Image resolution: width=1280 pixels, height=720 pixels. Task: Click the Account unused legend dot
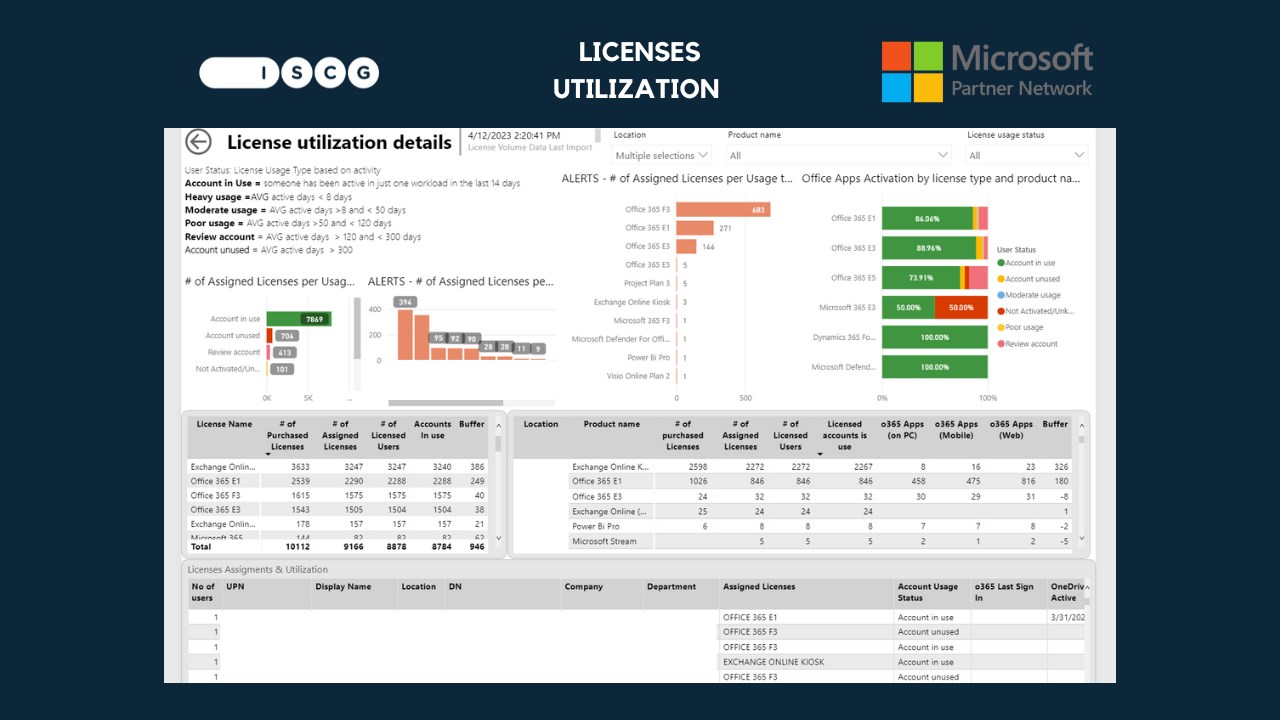coord(1000,279)
